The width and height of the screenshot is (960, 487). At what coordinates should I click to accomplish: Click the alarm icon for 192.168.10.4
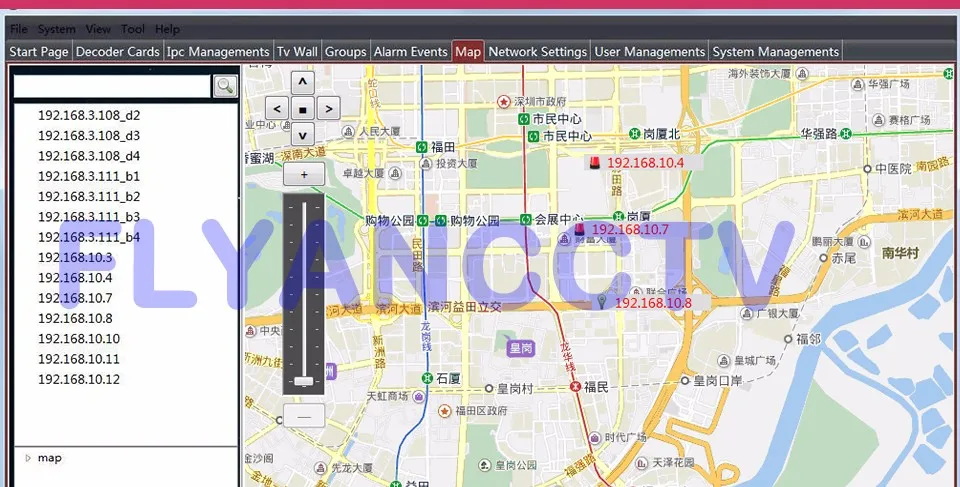(594, 163)
